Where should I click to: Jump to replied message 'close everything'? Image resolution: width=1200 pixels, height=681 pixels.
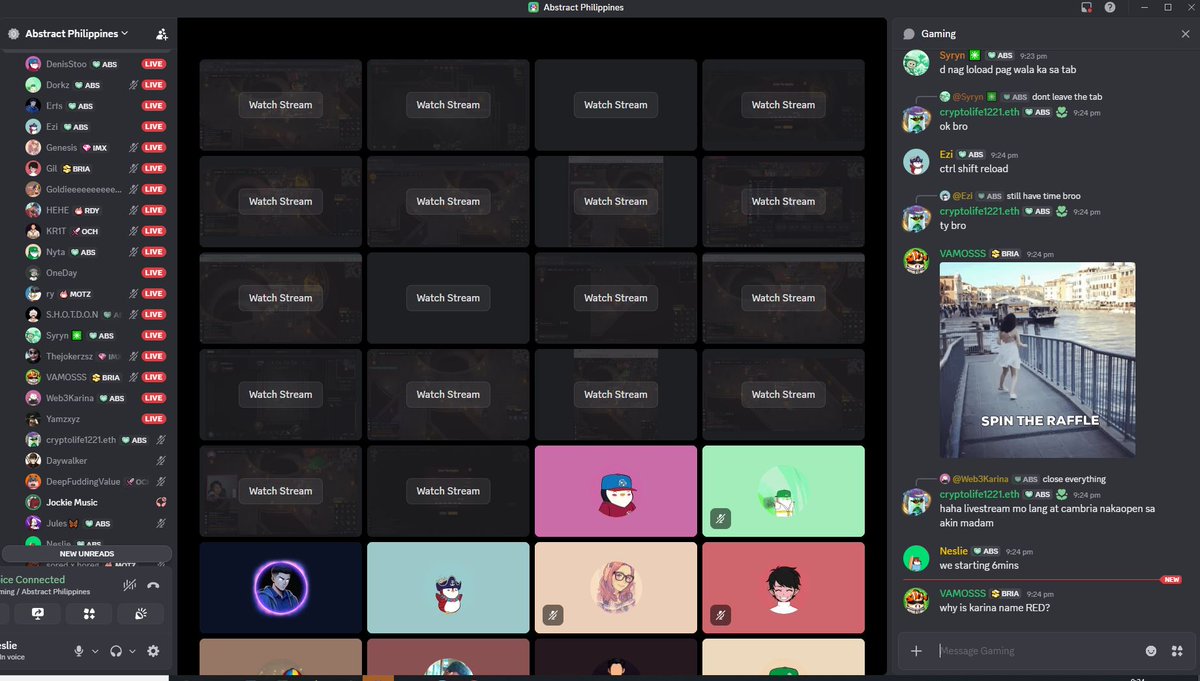click(1074, 479)
